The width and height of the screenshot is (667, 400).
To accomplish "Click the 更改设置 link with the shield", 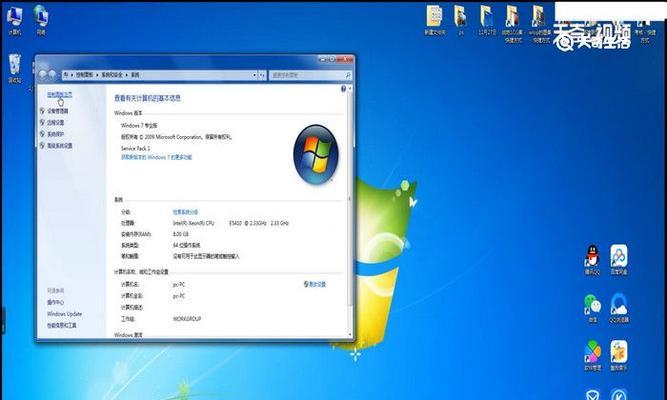I will pos(315,284).
